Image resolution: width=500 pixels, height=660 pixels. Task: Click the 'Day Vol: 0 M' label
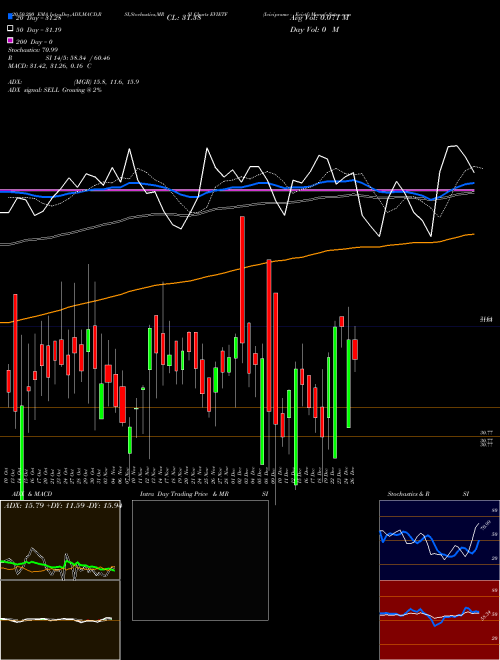point(314,30)
